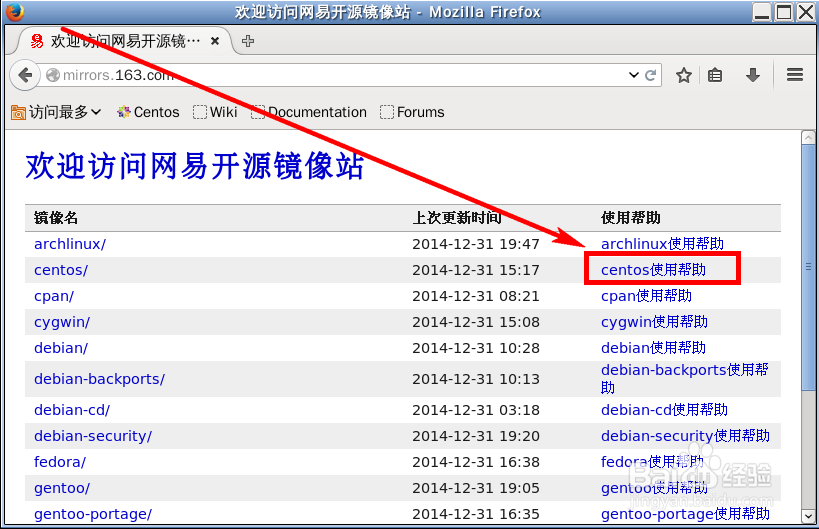Click the 欢迎访问网易开源镜像站 page heading
Image resolution: width=819 pixels, height=529 pixels.
pos(195,166)
